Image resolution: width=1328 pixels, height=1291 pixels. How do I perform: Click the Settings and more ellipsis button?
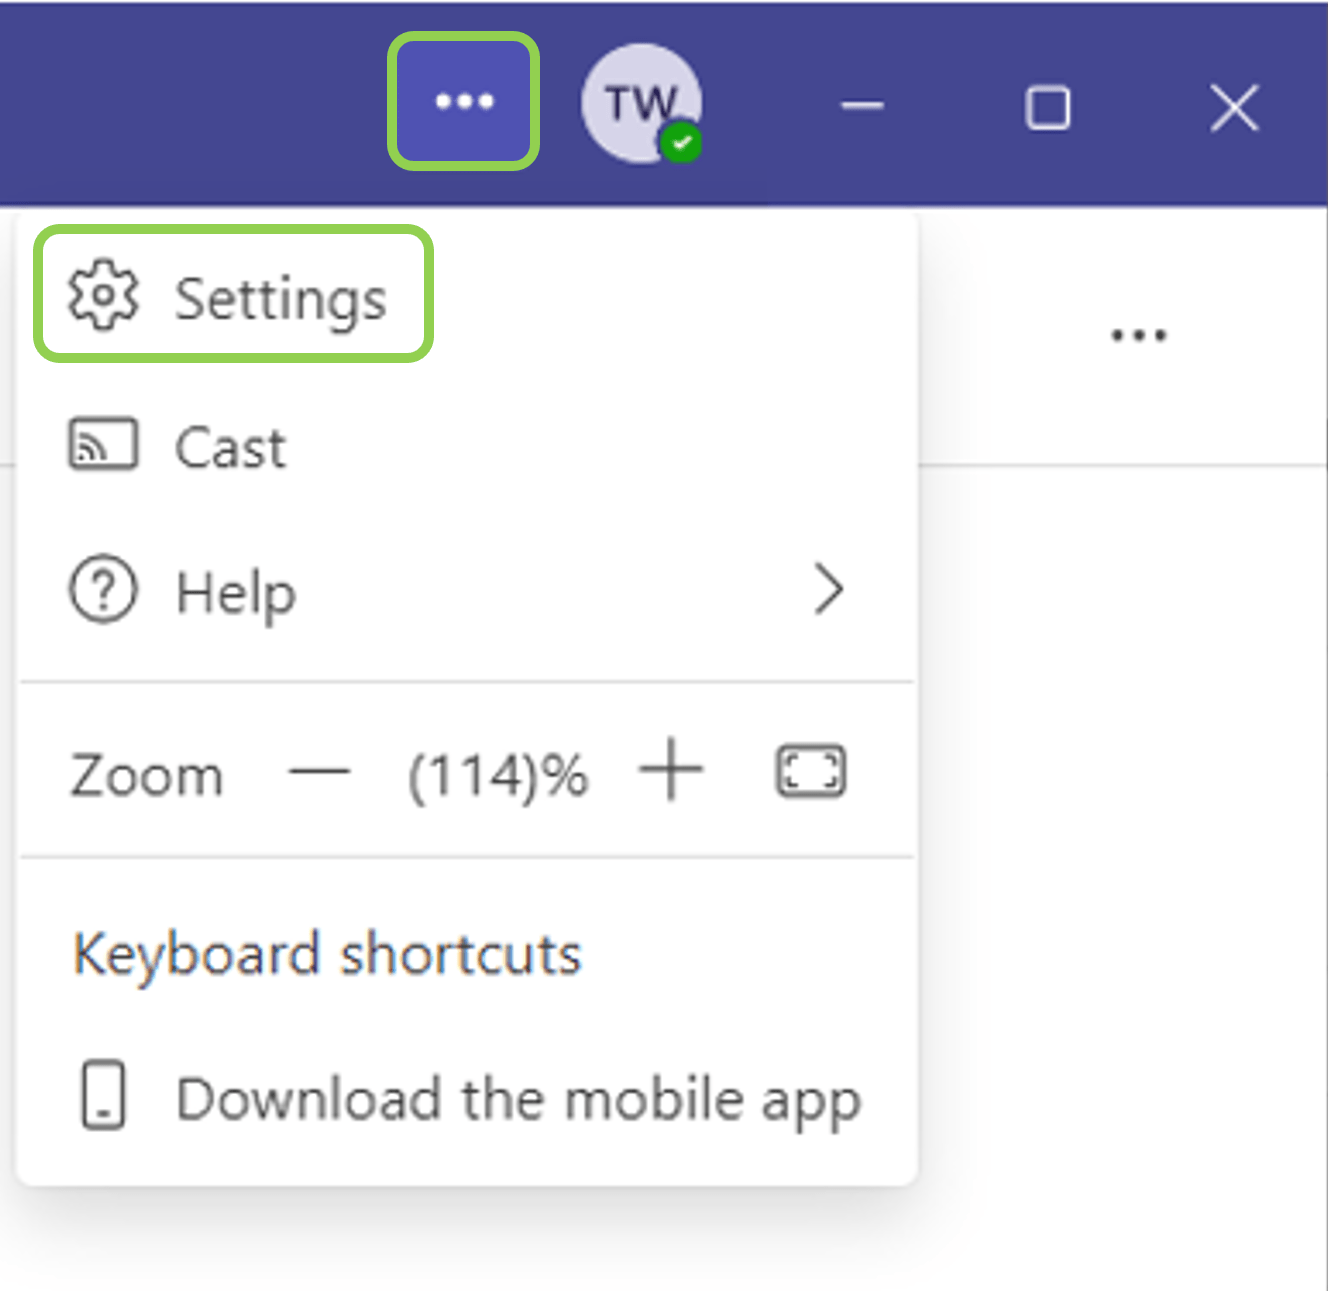pyautogui.click(x=464, y=101)
